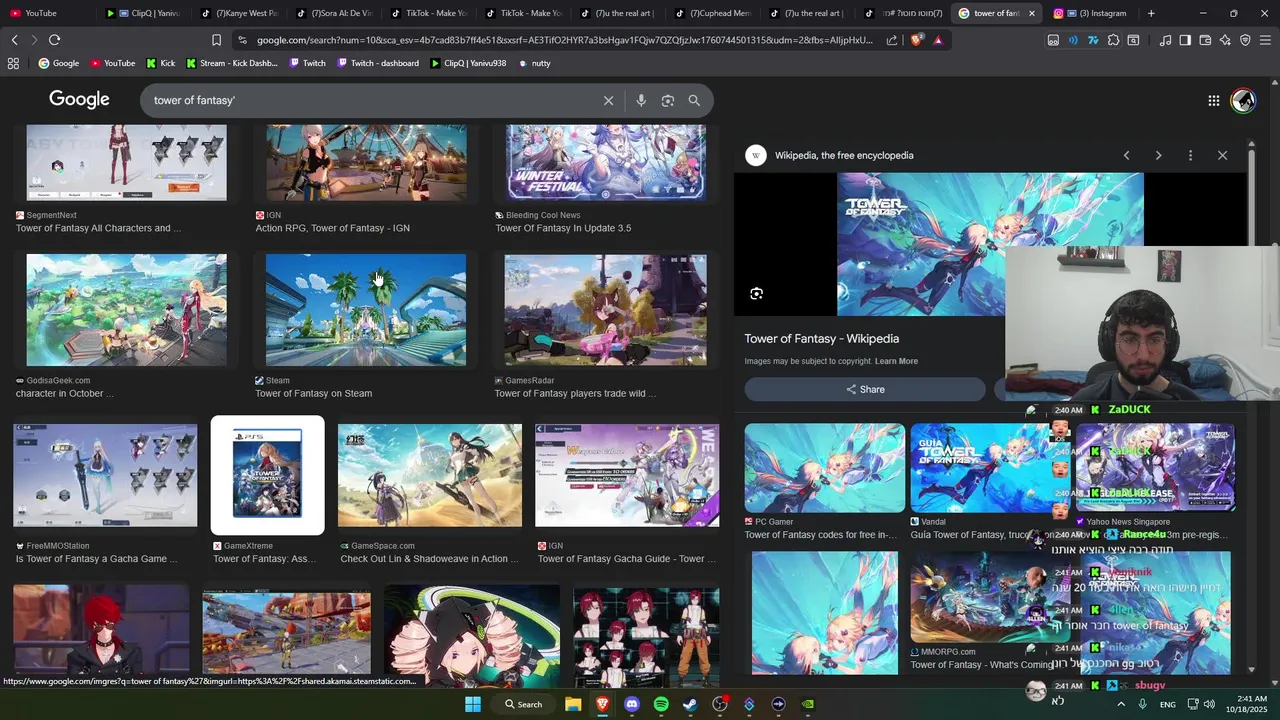Open GameSpace Lin & Shadoweave image result
1280x720 pixels.
point(429,475)
